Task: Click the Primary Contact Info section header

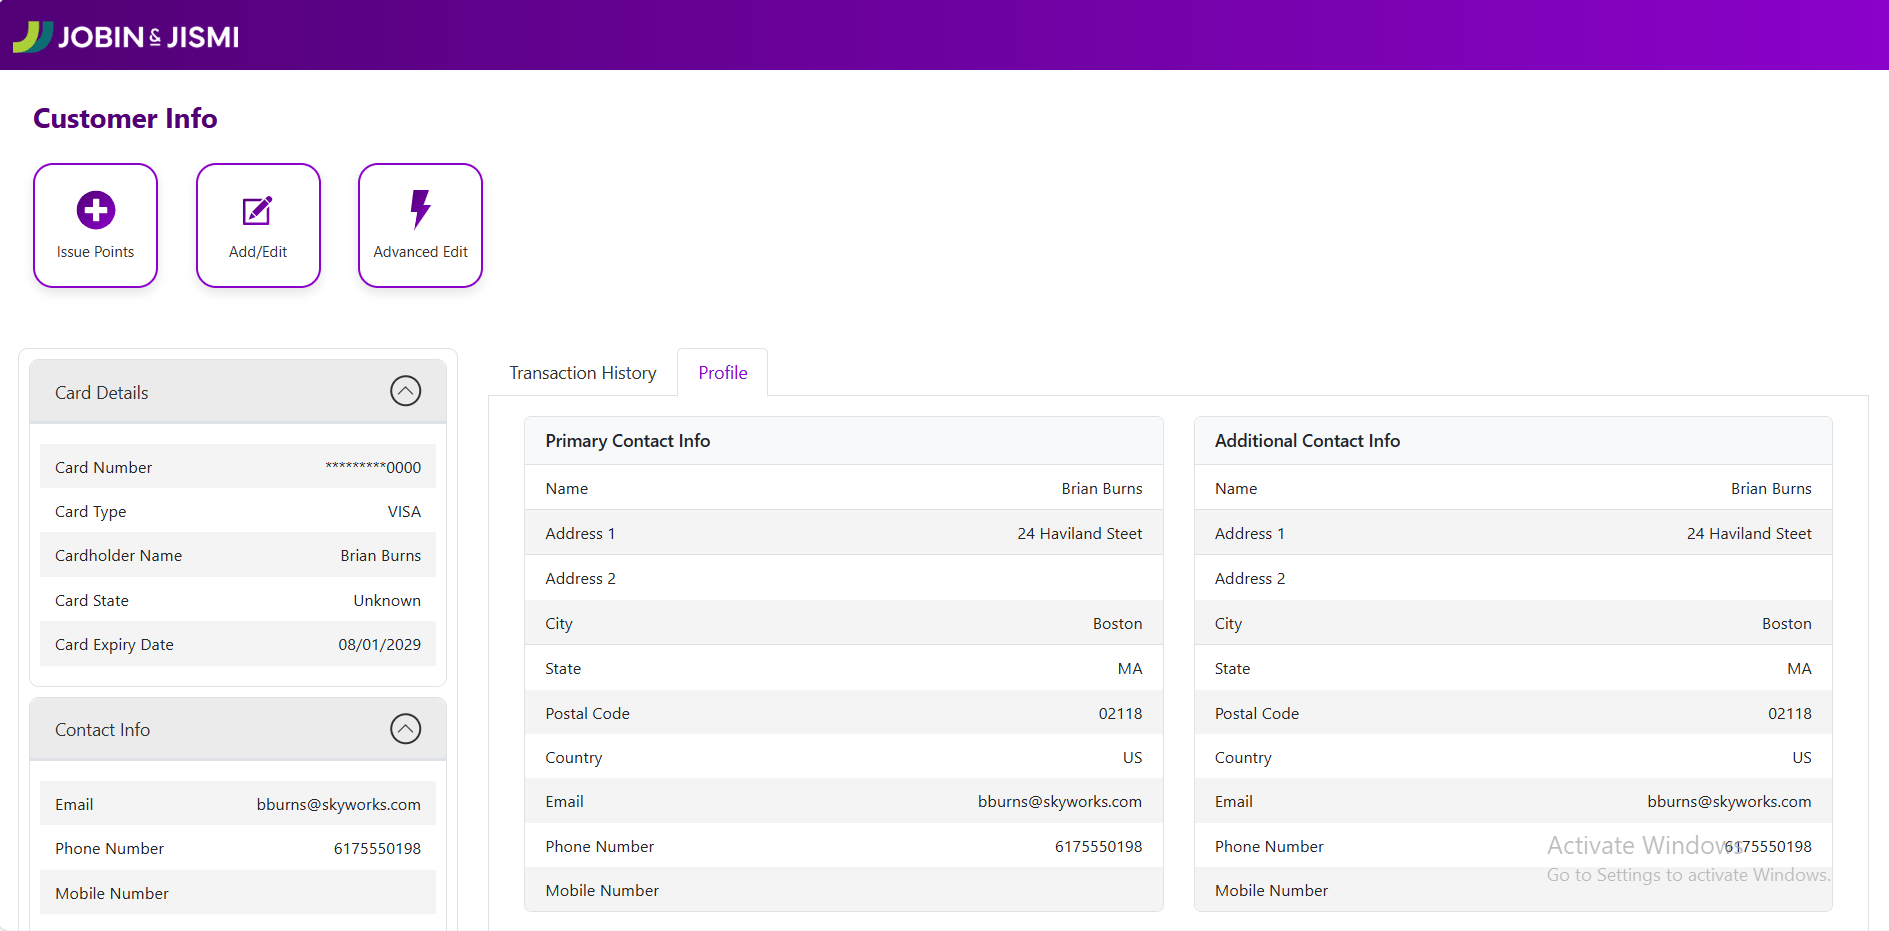Action: click(x=627, y=441)
